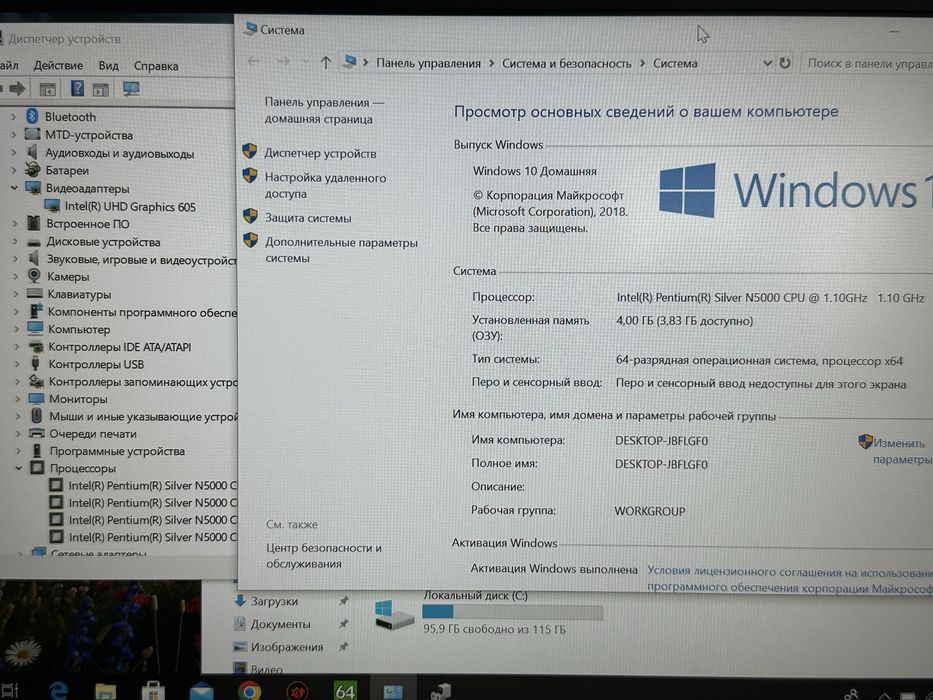This screenshot has height=700, width=933.
Task: Select the first Intel(R) Pentium(R) Silver N5000 entry
Action: pos(152,485)
